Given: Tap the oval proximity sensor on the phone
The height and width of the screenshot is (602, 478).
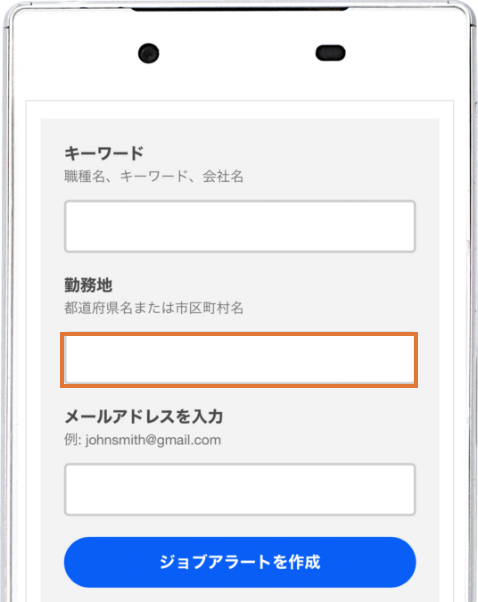Looking at the screenshot, I should pyautogui.click(x=330, y=53).
